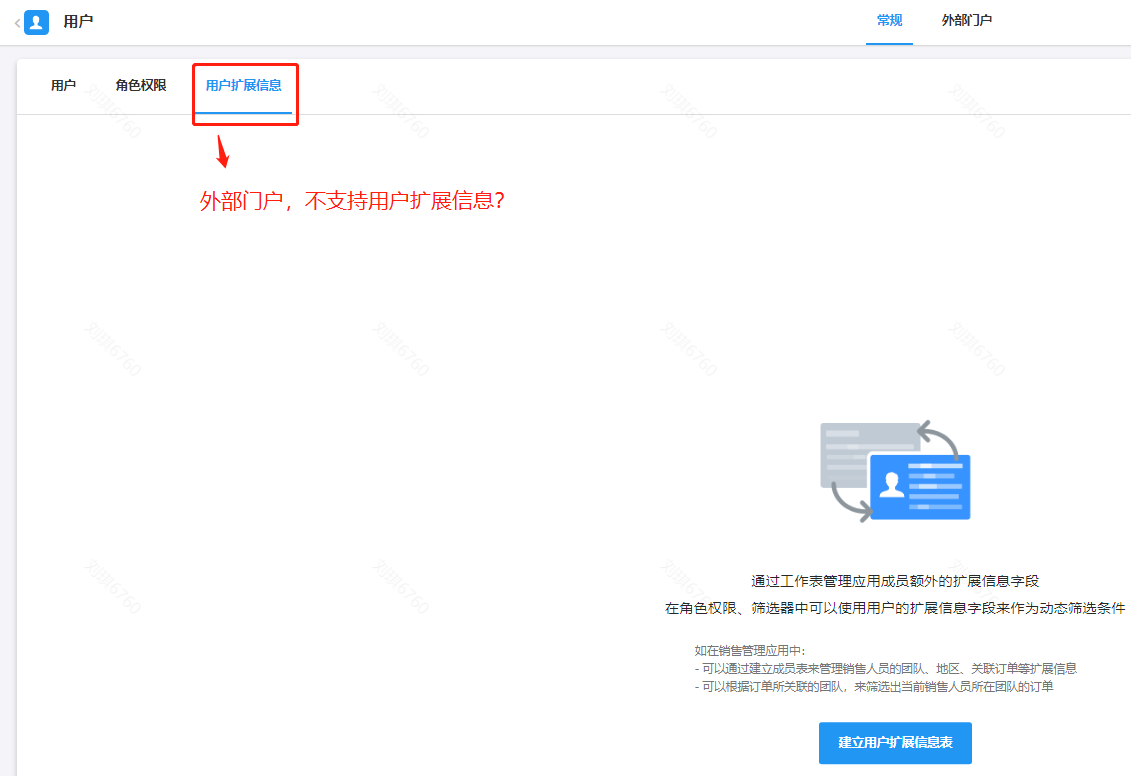Click the lower curved sync arrow in illustration
The height and width of the screenshot is (776, 1131).
point(850,503)
